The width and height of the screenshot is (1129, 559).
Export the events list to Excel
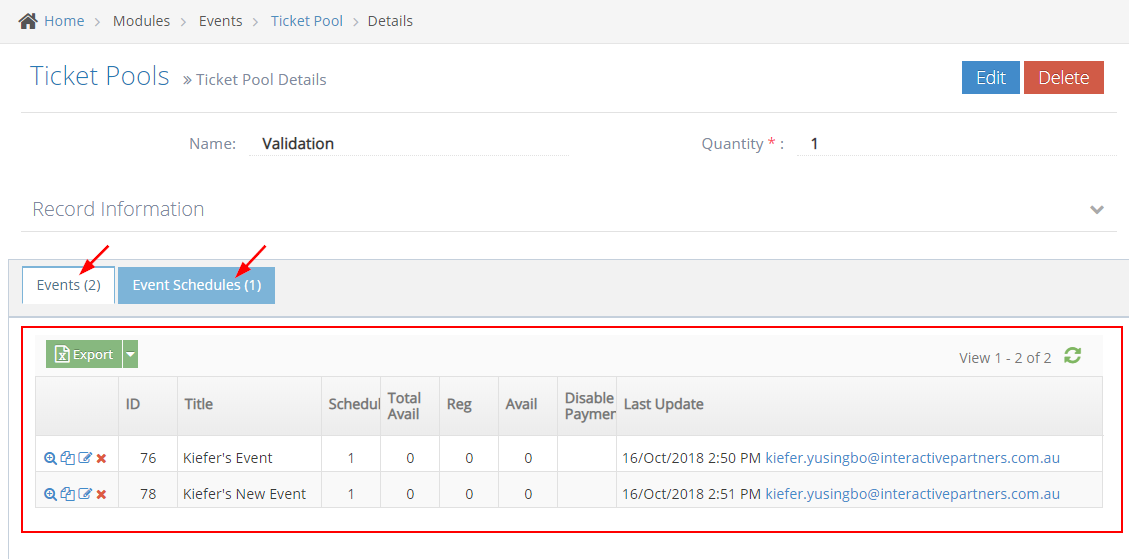coord(84,354)
